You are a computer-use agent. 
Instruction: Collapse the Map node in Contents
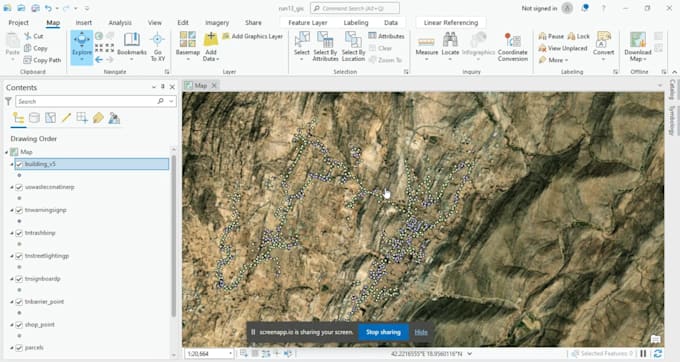click(x=7, y=152)
